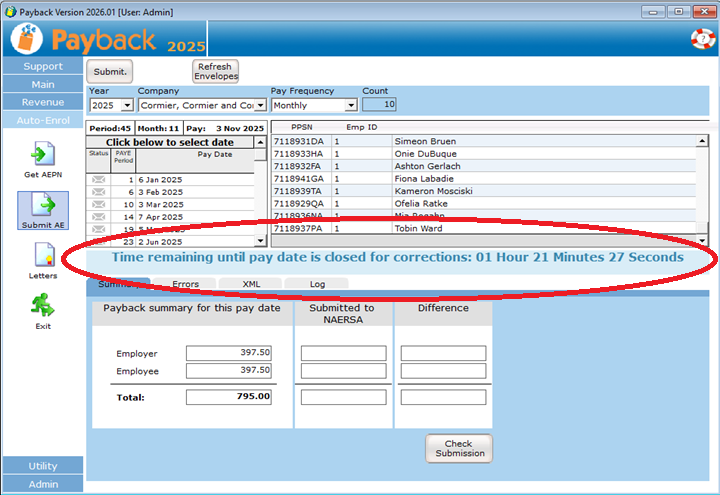Open the lifebuoy help icon
Screen dimensions: 720x495
(702, 39)
